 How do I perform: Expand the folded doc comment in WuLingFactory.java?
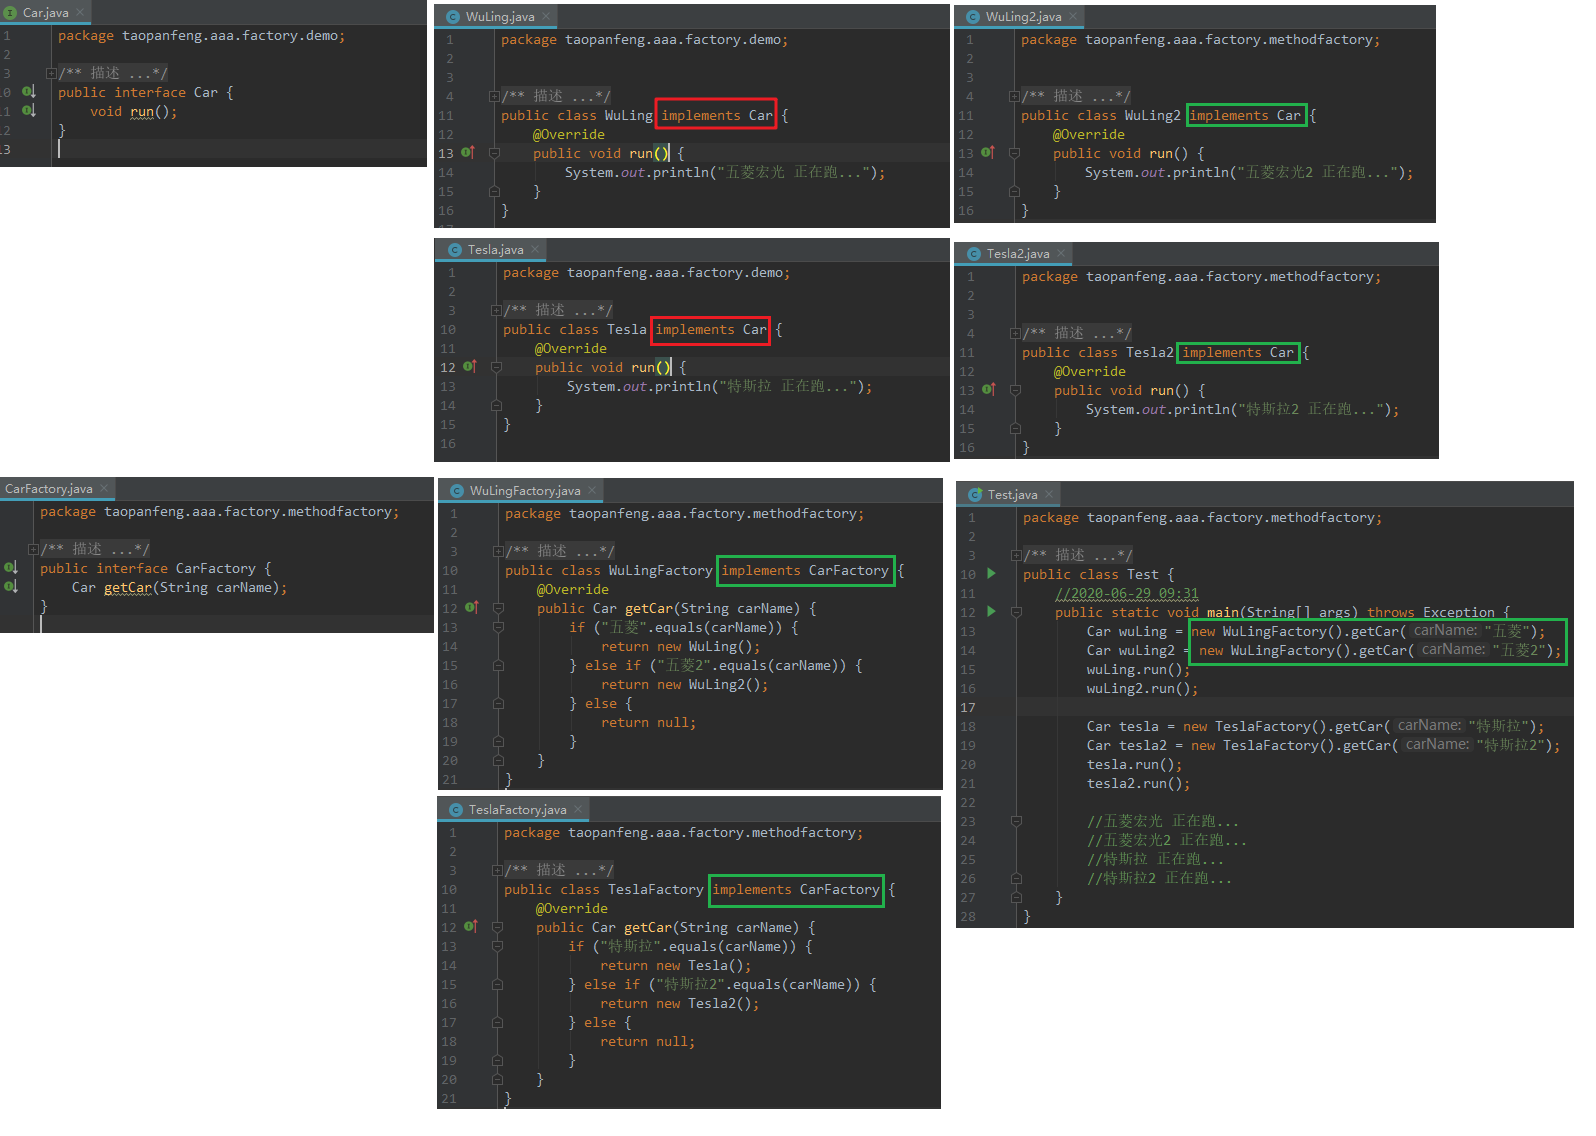(x=498, y=552)
